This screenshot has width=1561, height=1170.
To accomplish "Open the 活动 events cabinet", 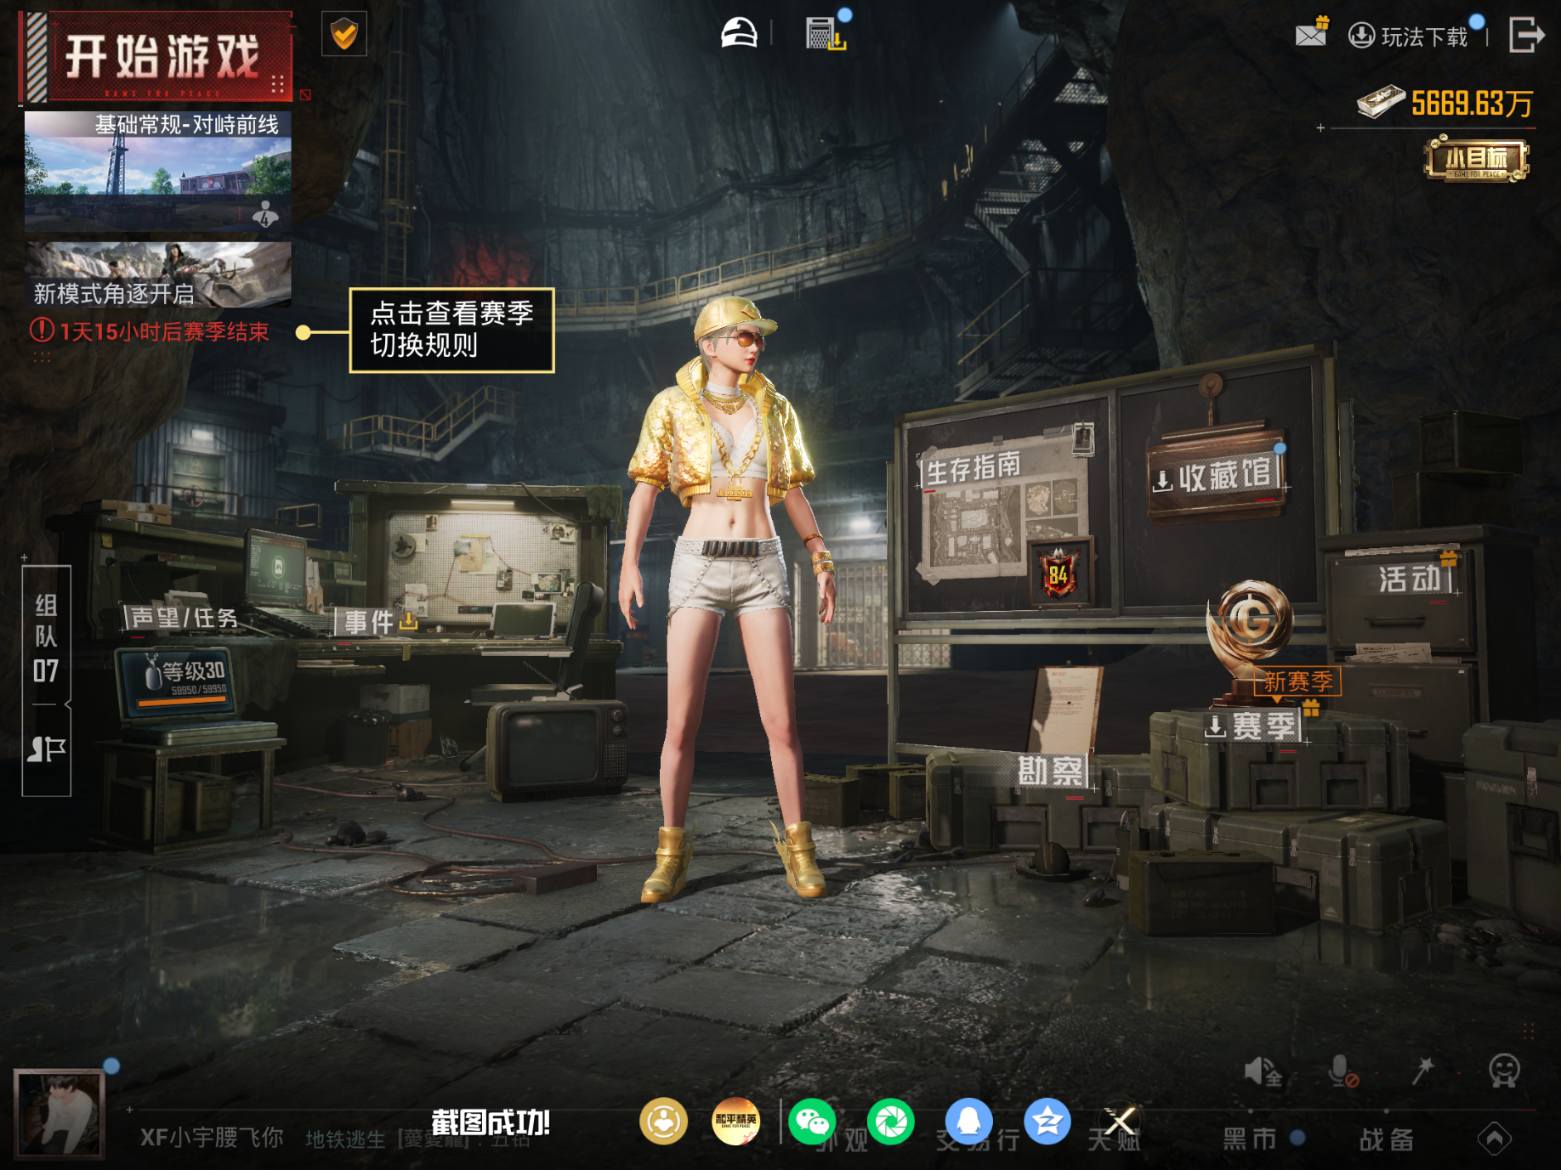I will (1410, 578).
